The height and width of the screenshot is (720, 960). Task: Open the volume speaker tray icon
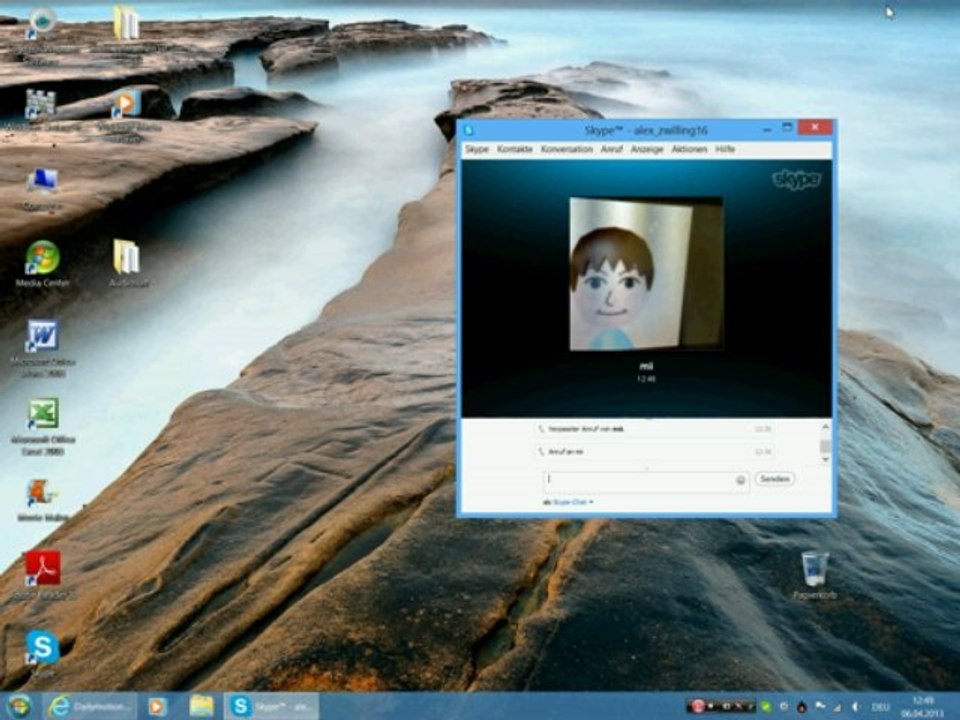(855, 707)
